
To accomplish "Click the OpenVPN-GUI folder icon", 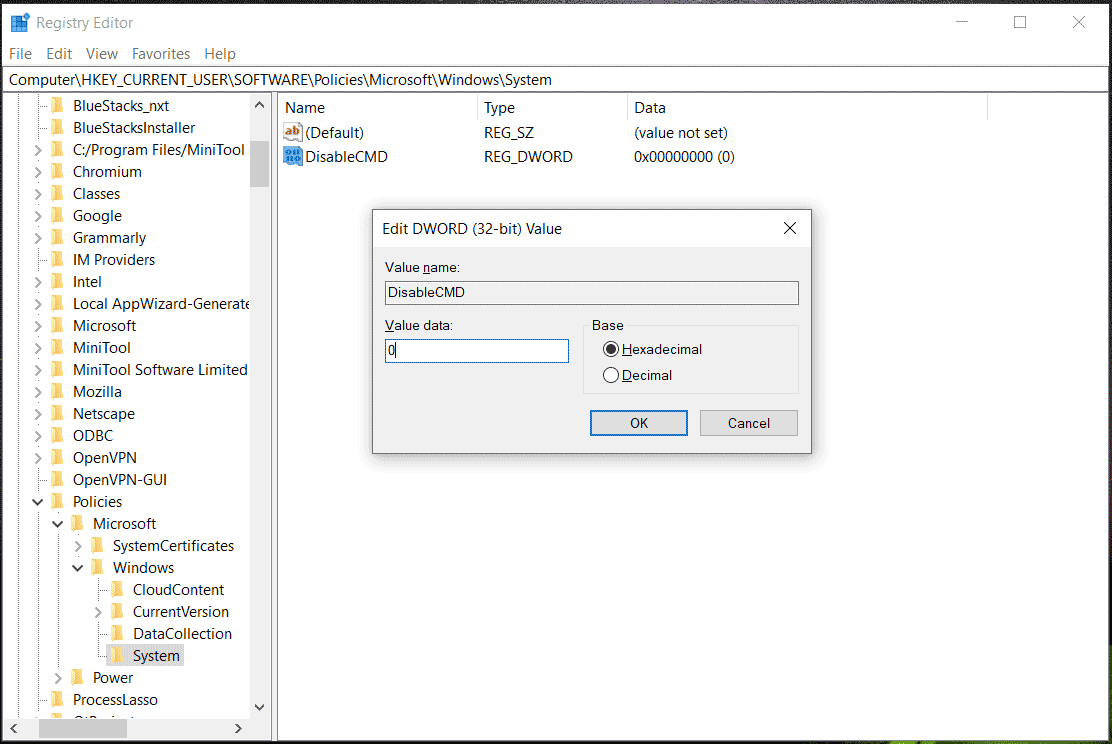I will pyautogui.click(x=58, y=479).
